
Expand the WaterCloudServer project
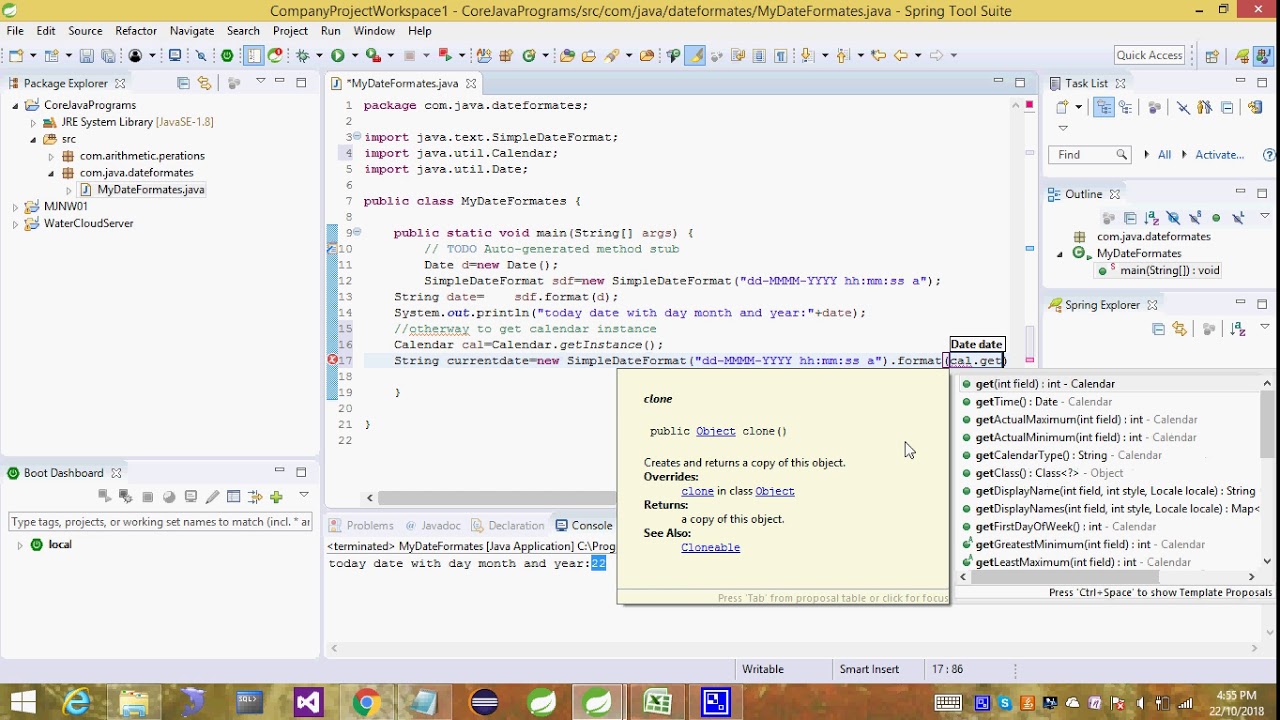point(15,224)
